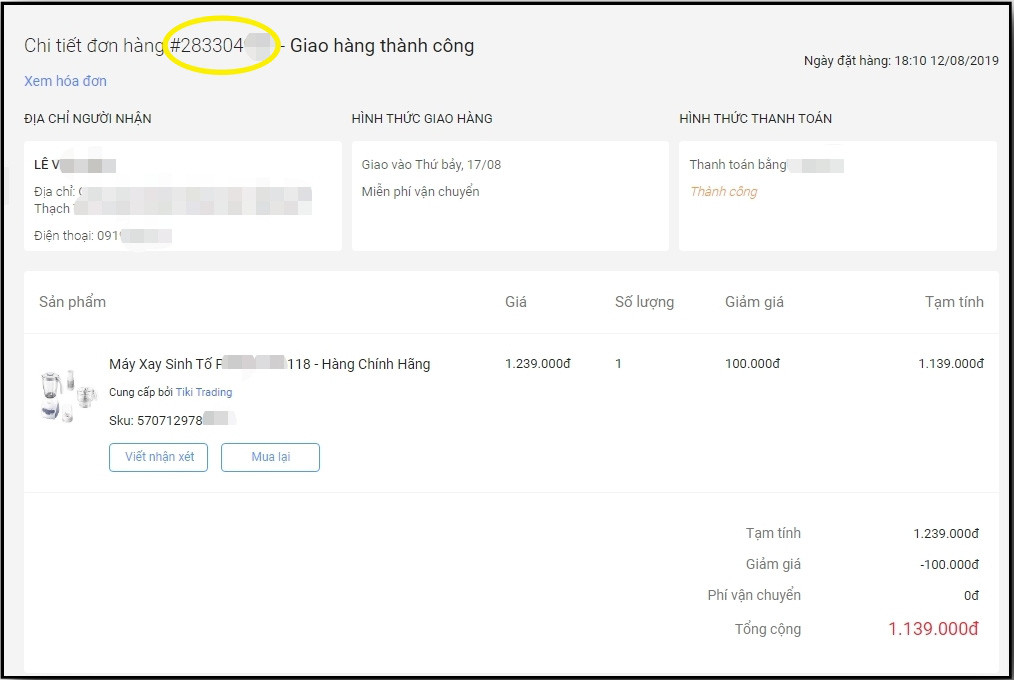Select the Số lượng column header
This screenshot has height=680, width=1014.
pos(644,301)
